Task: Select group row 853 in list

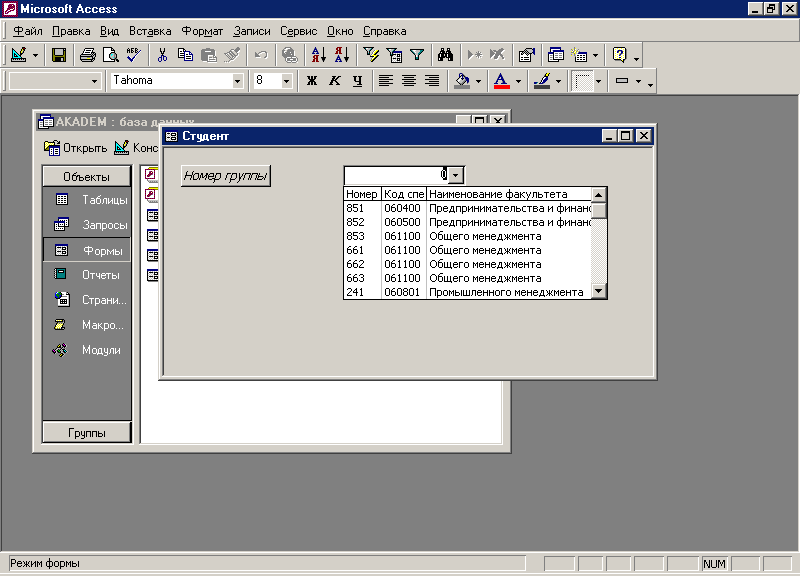Action: click(x=468, y=236)
